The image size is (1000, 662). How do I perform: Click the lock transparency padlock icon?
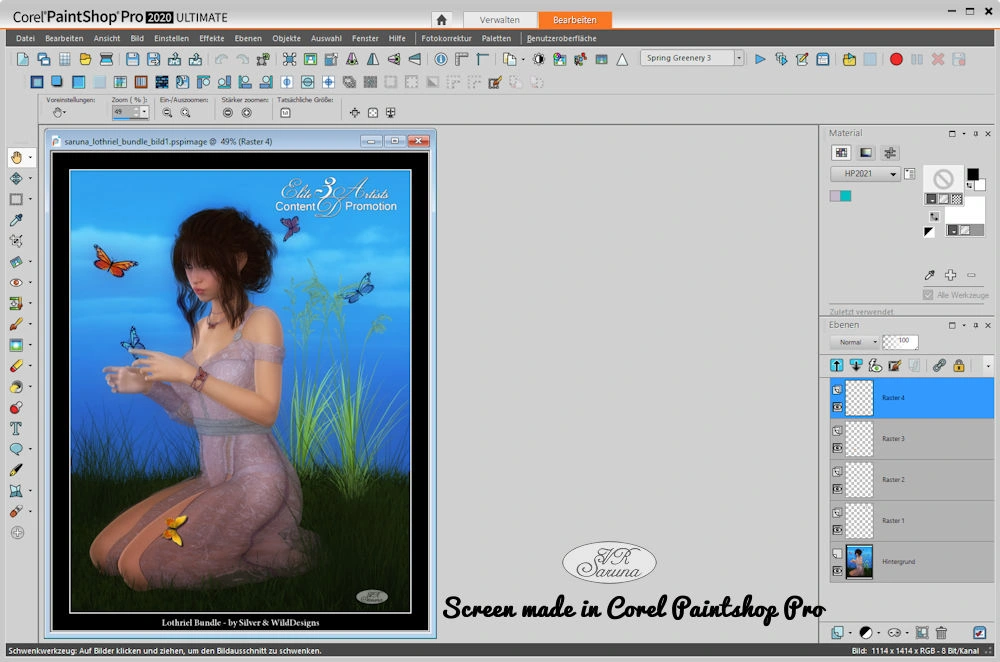(959, 366)
